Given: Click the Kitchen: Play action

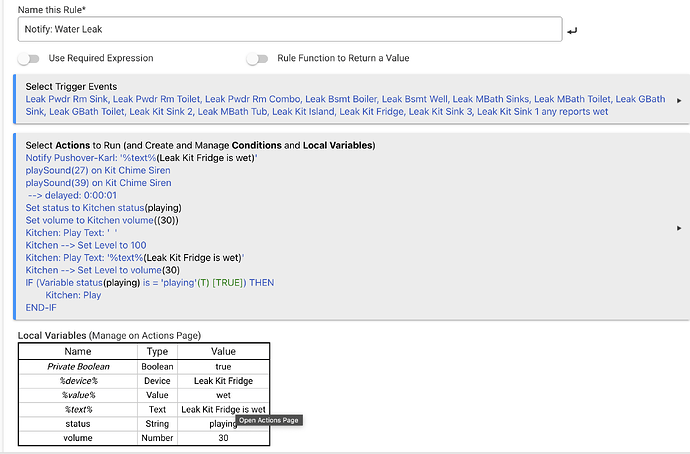Looking at the screenshot, I should [73, 295].
